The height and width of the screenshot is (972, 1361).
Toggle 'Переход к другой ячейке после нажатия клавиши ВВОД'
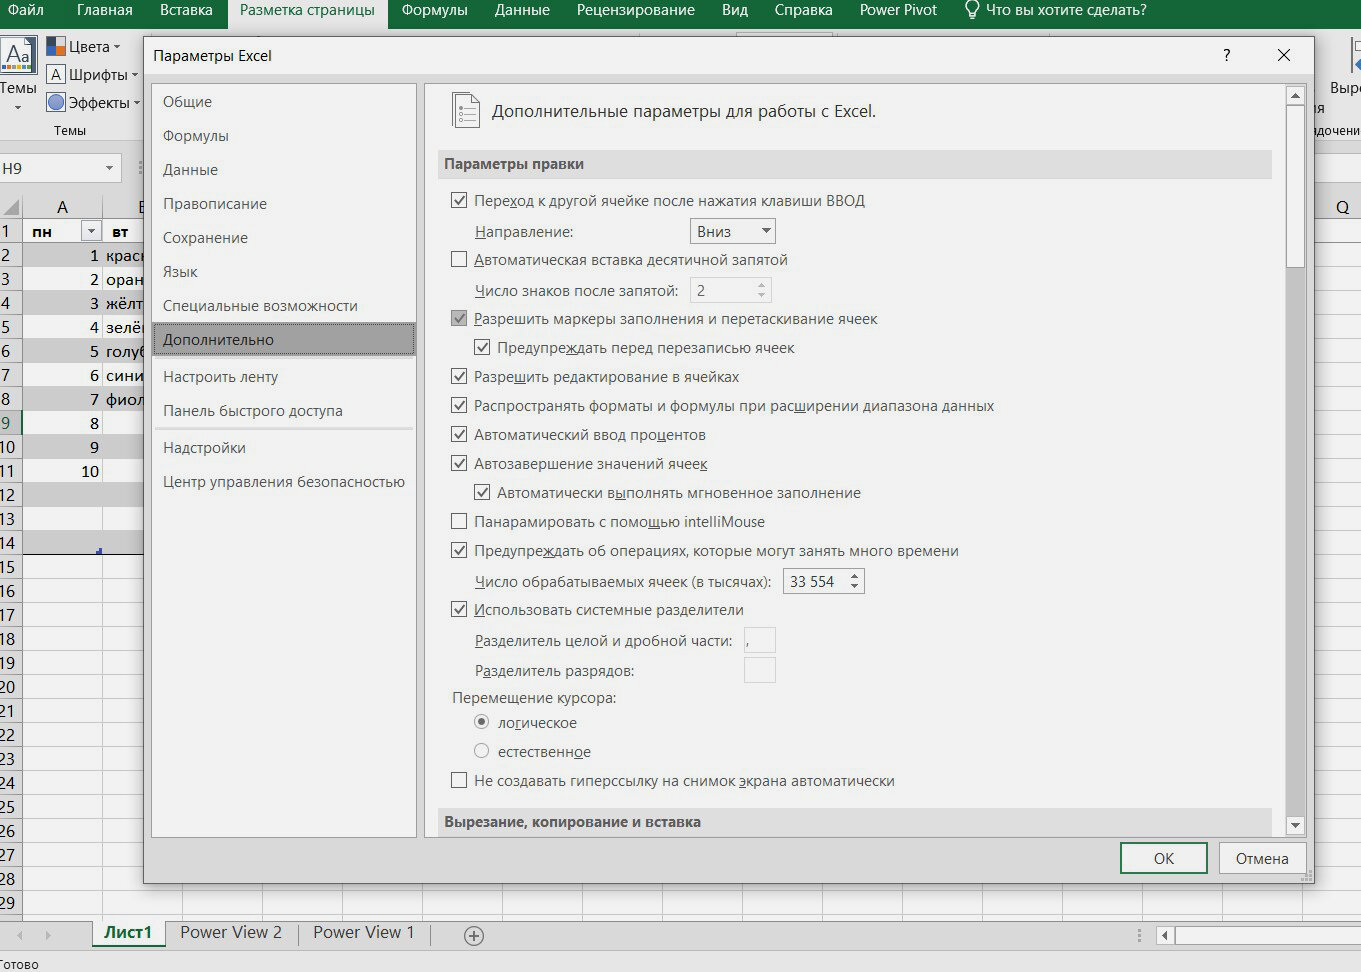(459, 200)
